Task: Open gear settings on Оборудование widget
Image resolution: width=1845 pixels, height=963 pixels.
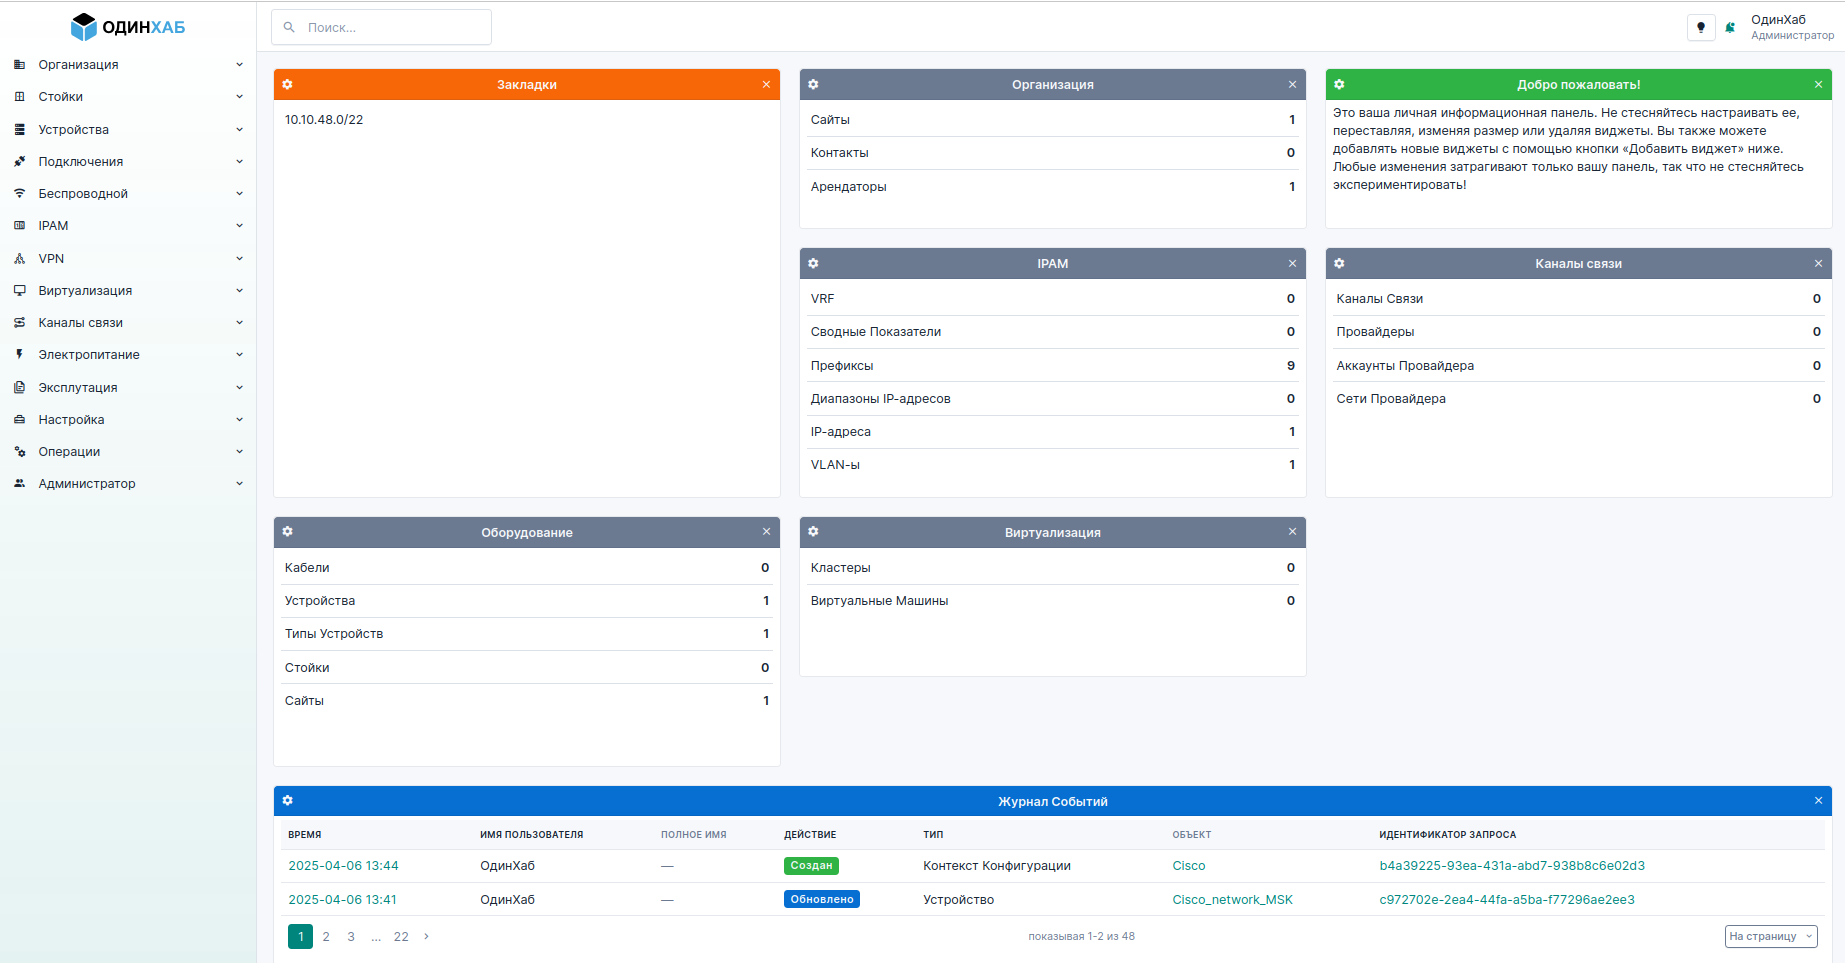Action: tap(288, 532)
